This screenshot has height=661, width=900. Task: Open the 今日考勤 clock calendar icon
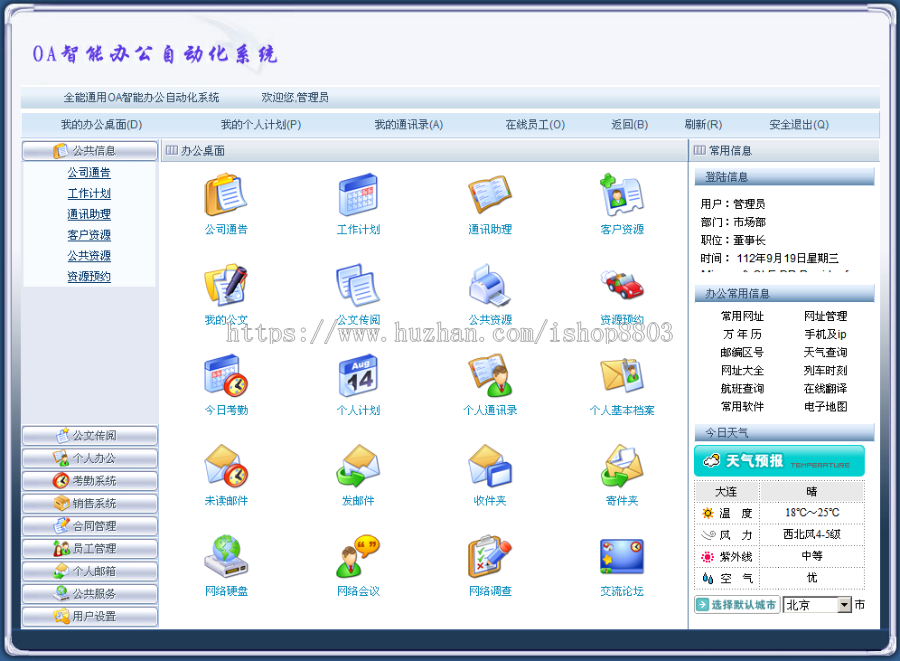pyautogui.click(x=226, y=376)
